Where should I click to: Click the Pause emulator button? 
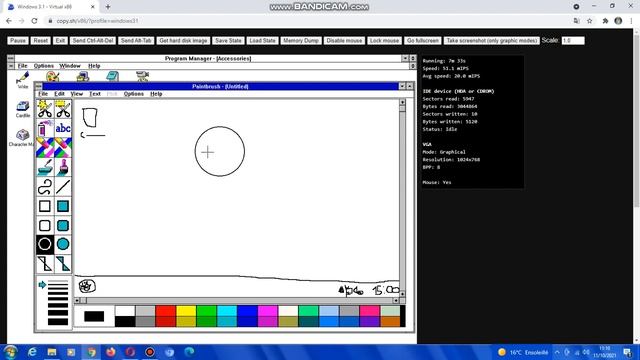tap(18, 40)
